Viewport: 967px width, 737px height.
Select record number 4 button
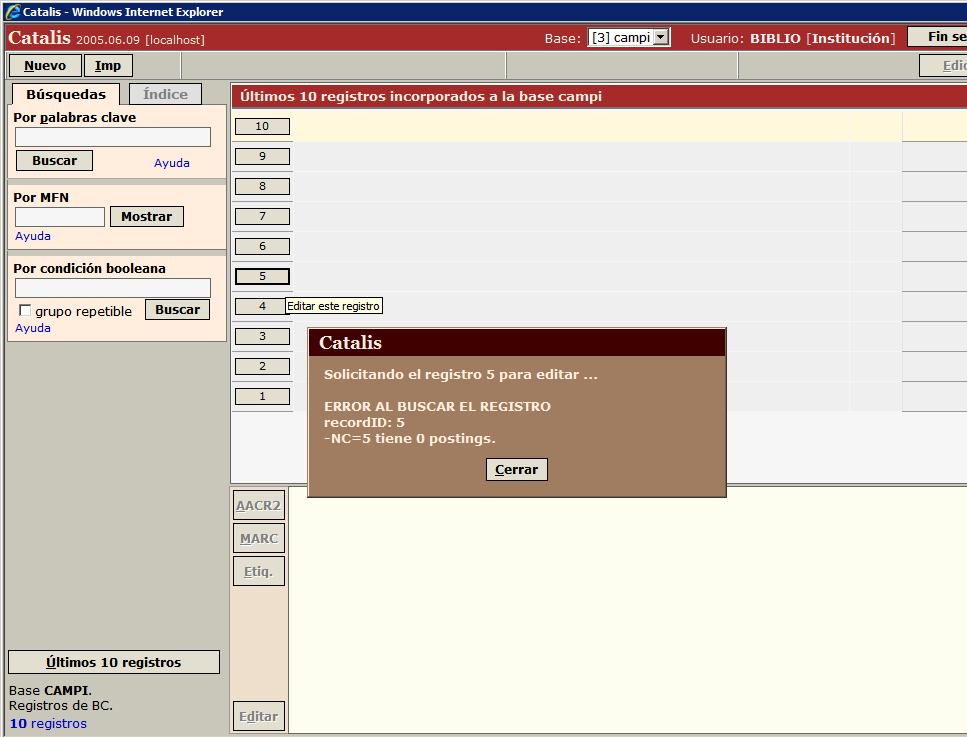point(262,307)
